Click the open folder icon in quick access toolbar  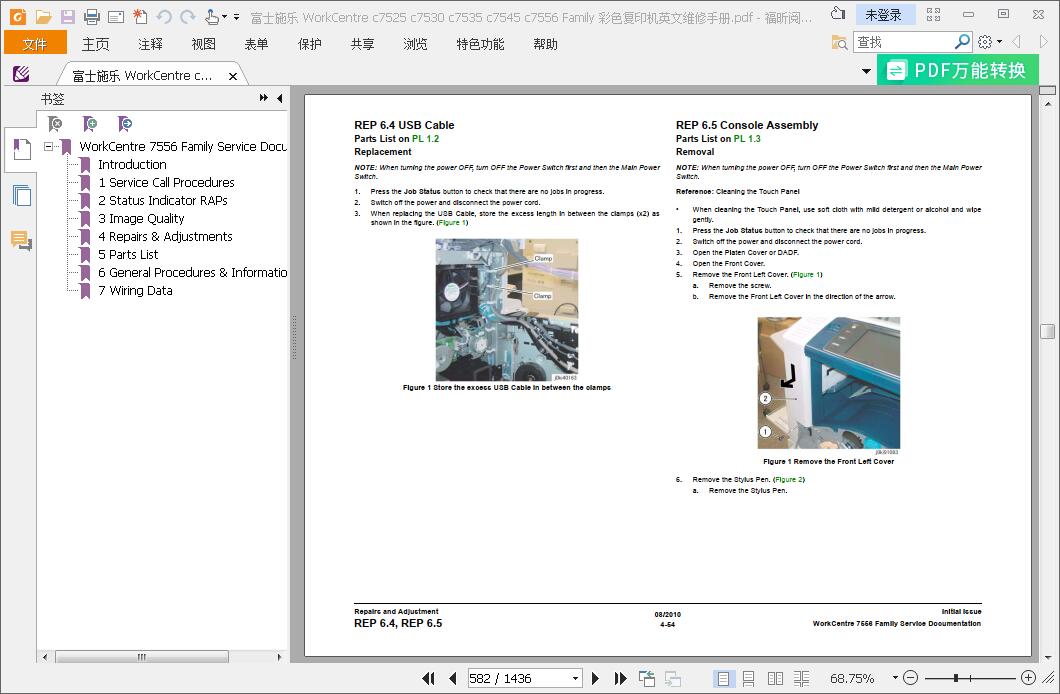click(x=43, y=16)
